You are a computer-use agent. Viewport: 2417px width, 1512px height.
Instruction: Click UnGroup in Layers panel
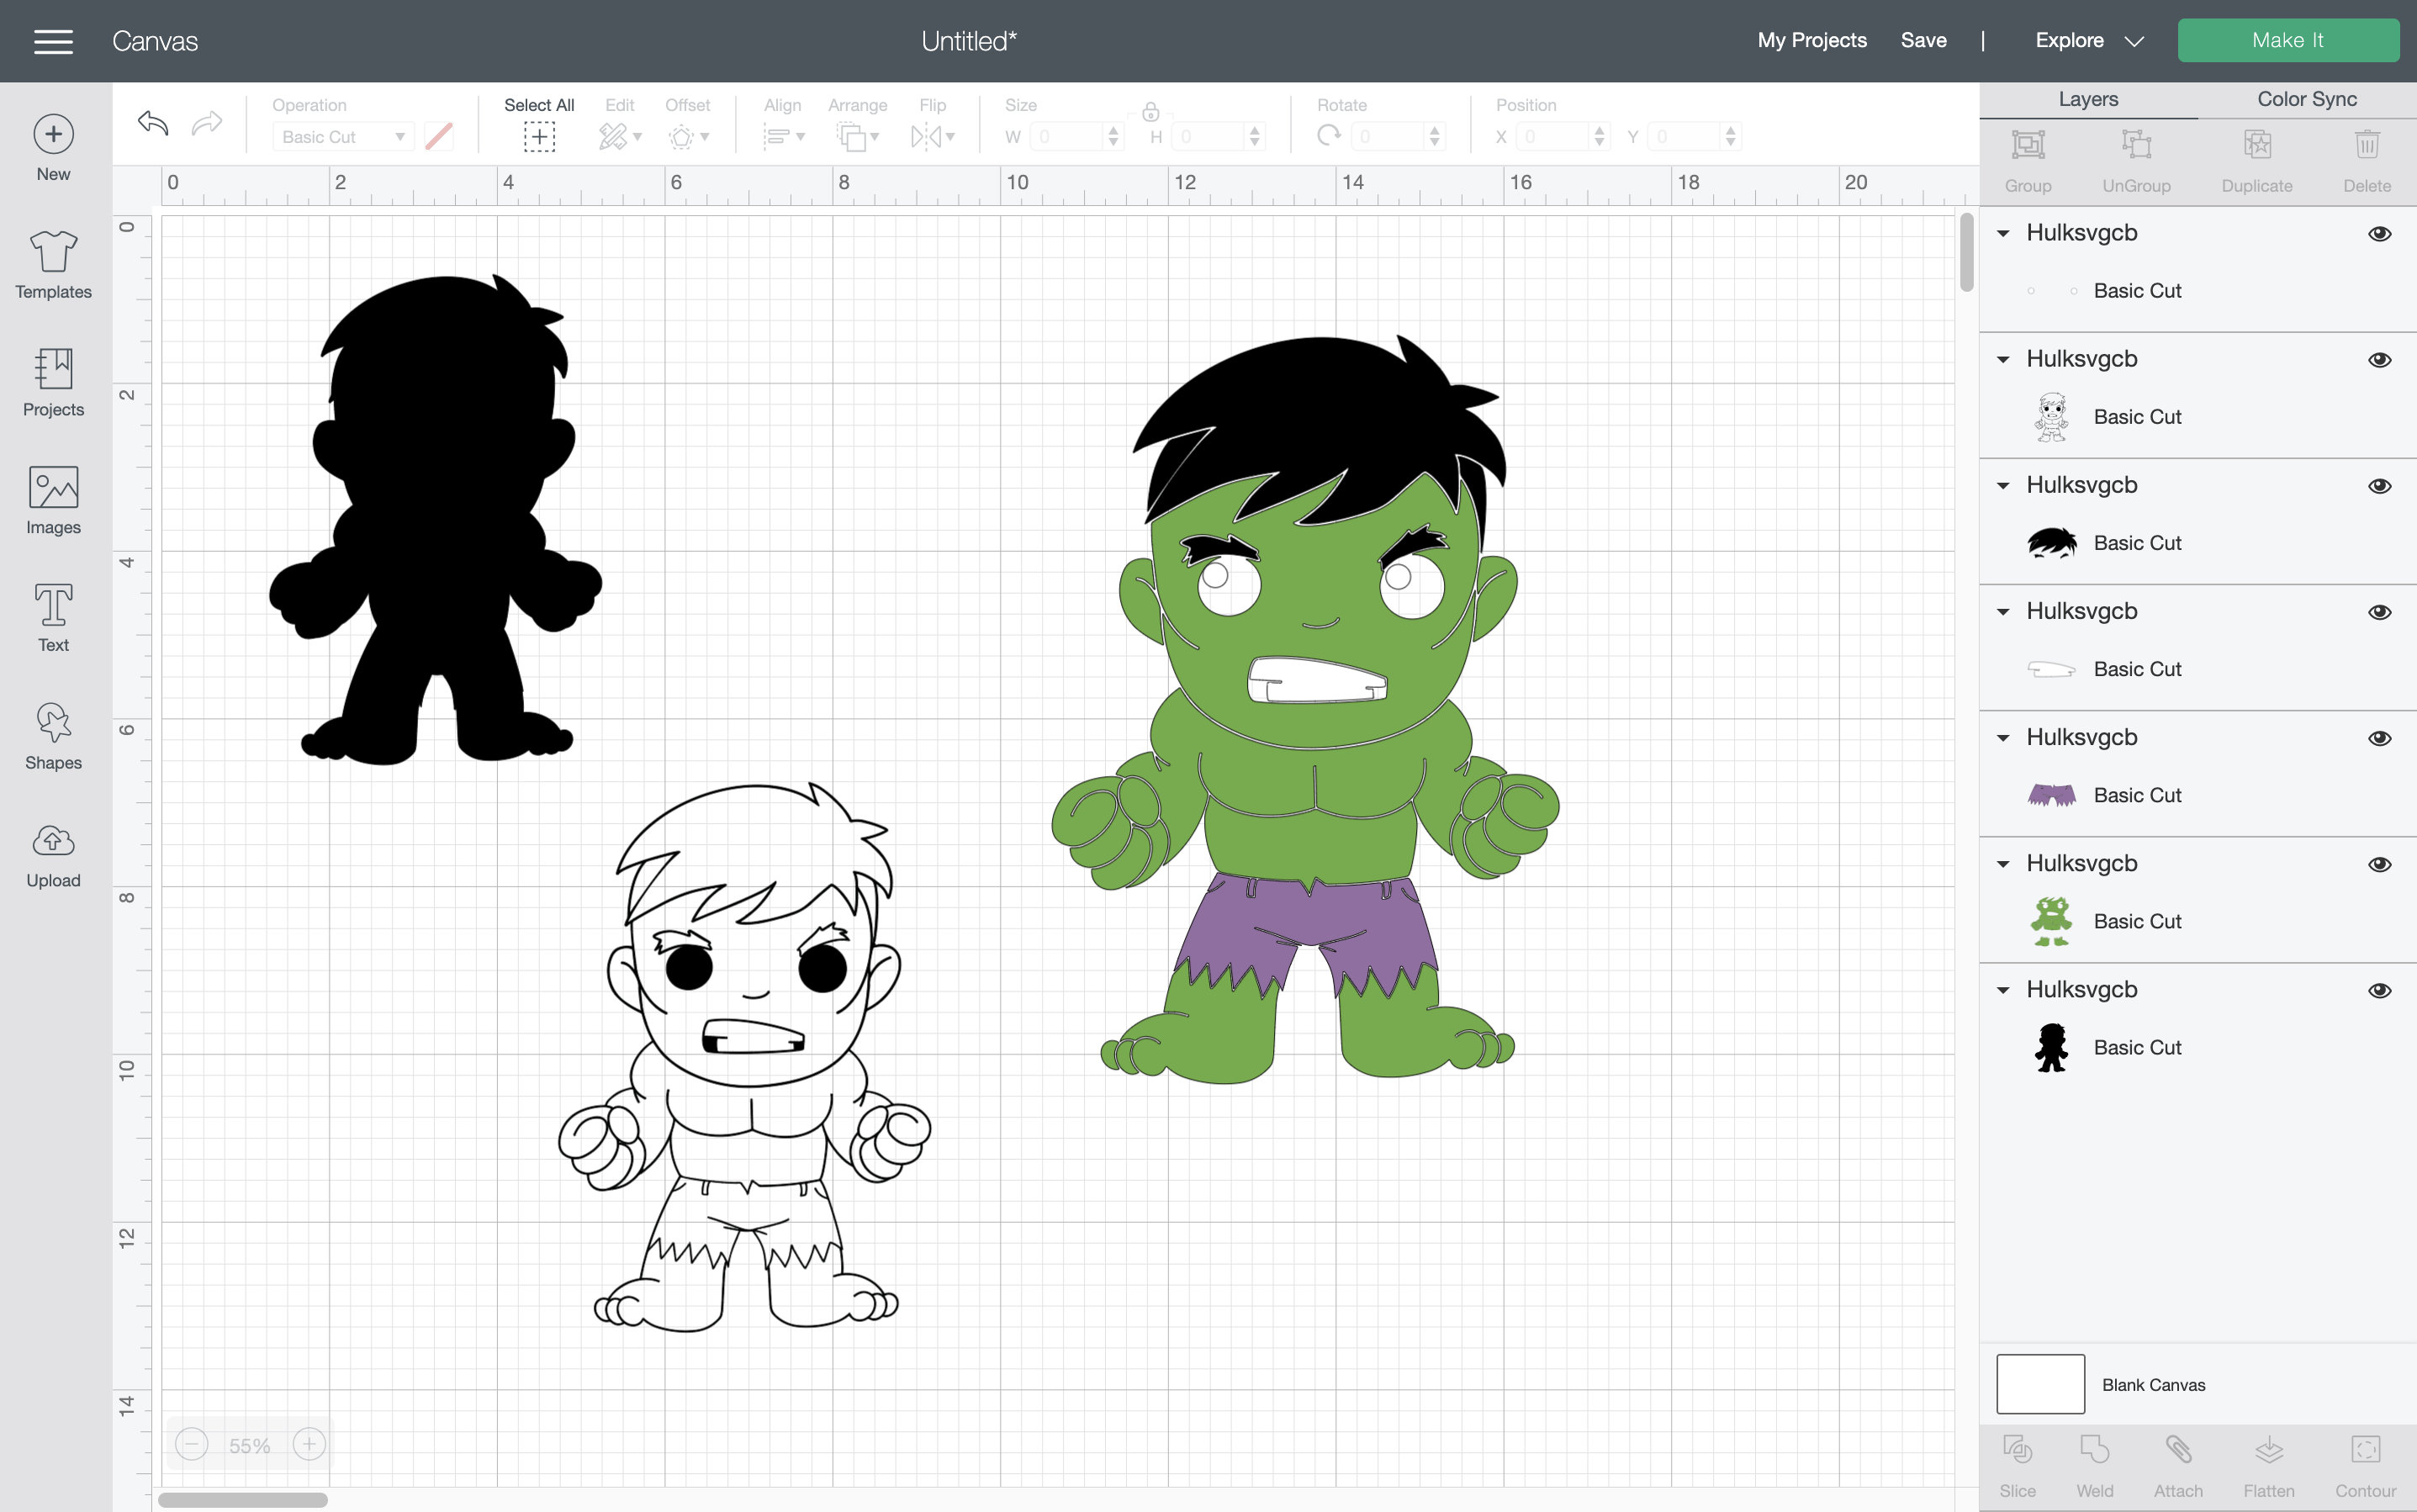tap(2136, 161)
